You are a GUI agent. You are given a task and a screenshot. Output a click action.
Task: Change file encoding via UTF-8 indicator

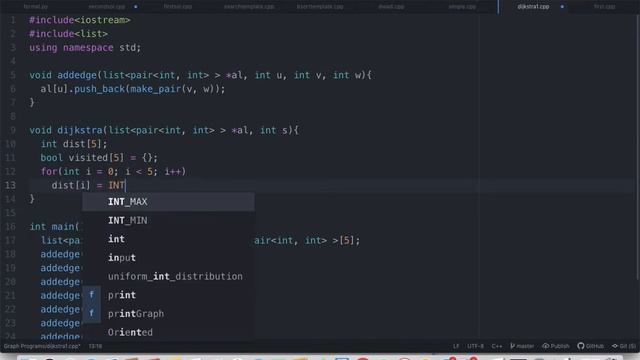pyautogui.click(x=476, y=346)
